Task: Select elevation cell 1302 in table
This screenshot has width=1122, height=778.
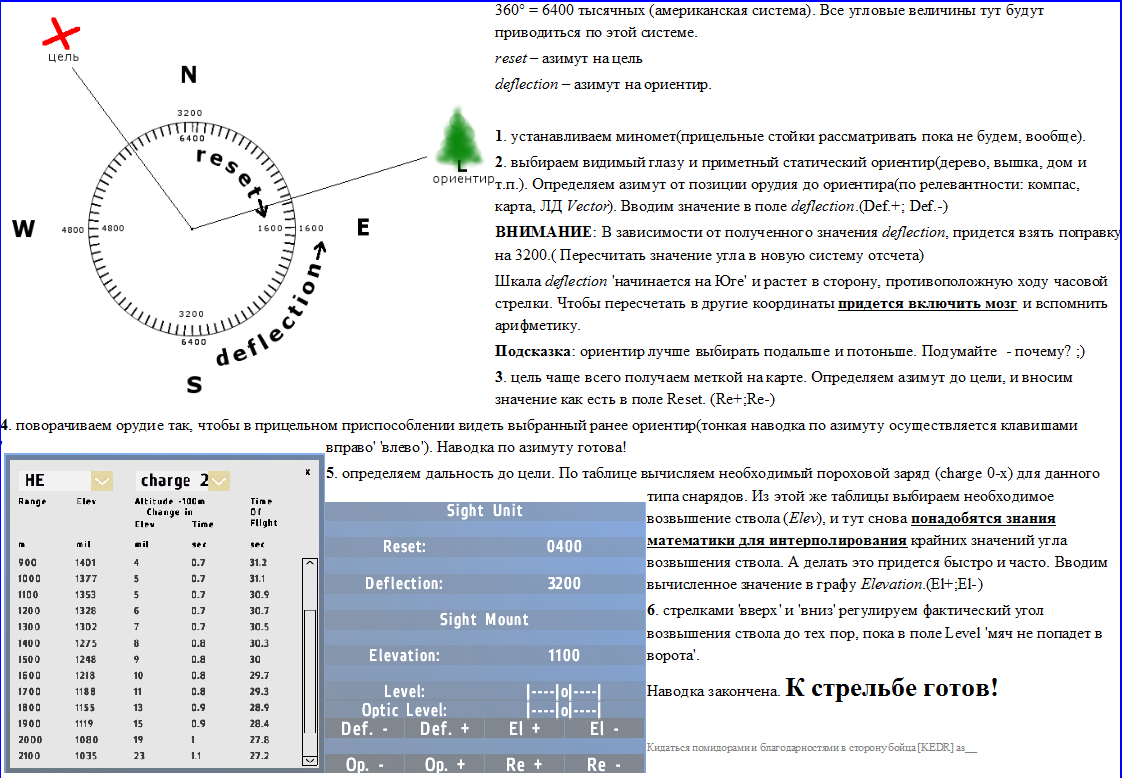Action: pyautogui.click(x=84, y=627)
